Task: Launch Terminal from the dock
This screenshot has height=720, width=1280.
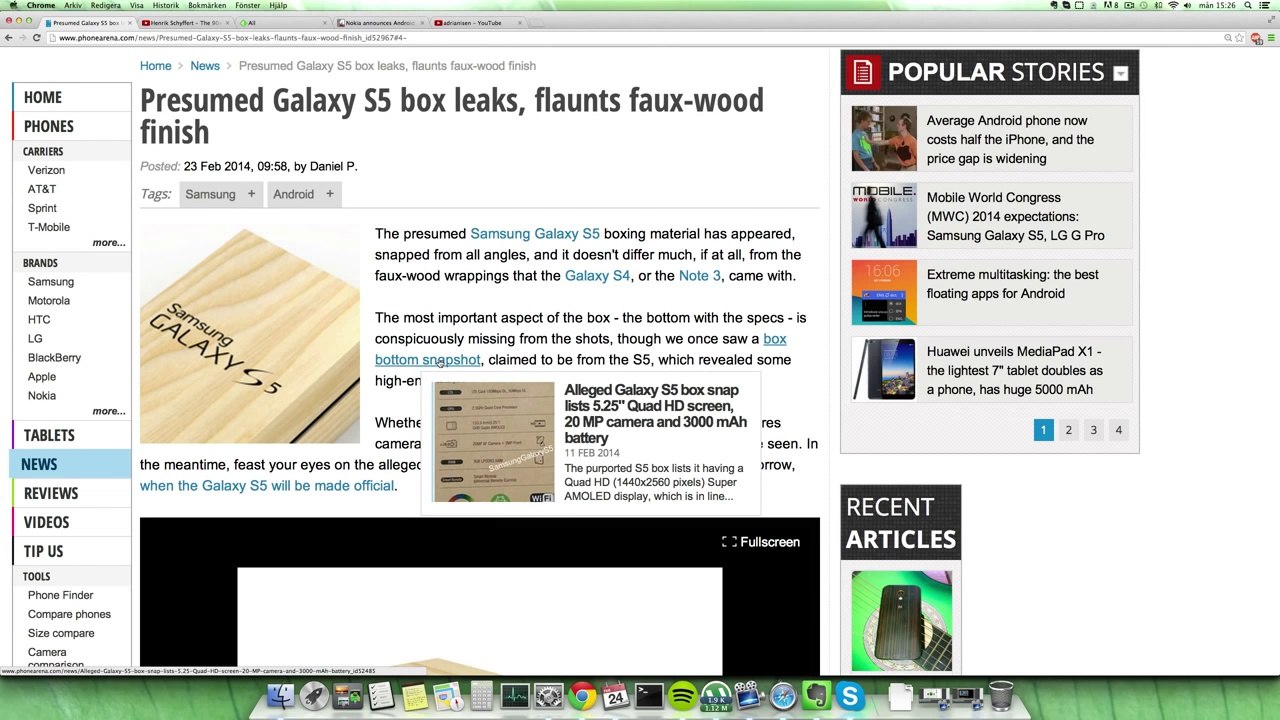Action: tap(649, 695)
